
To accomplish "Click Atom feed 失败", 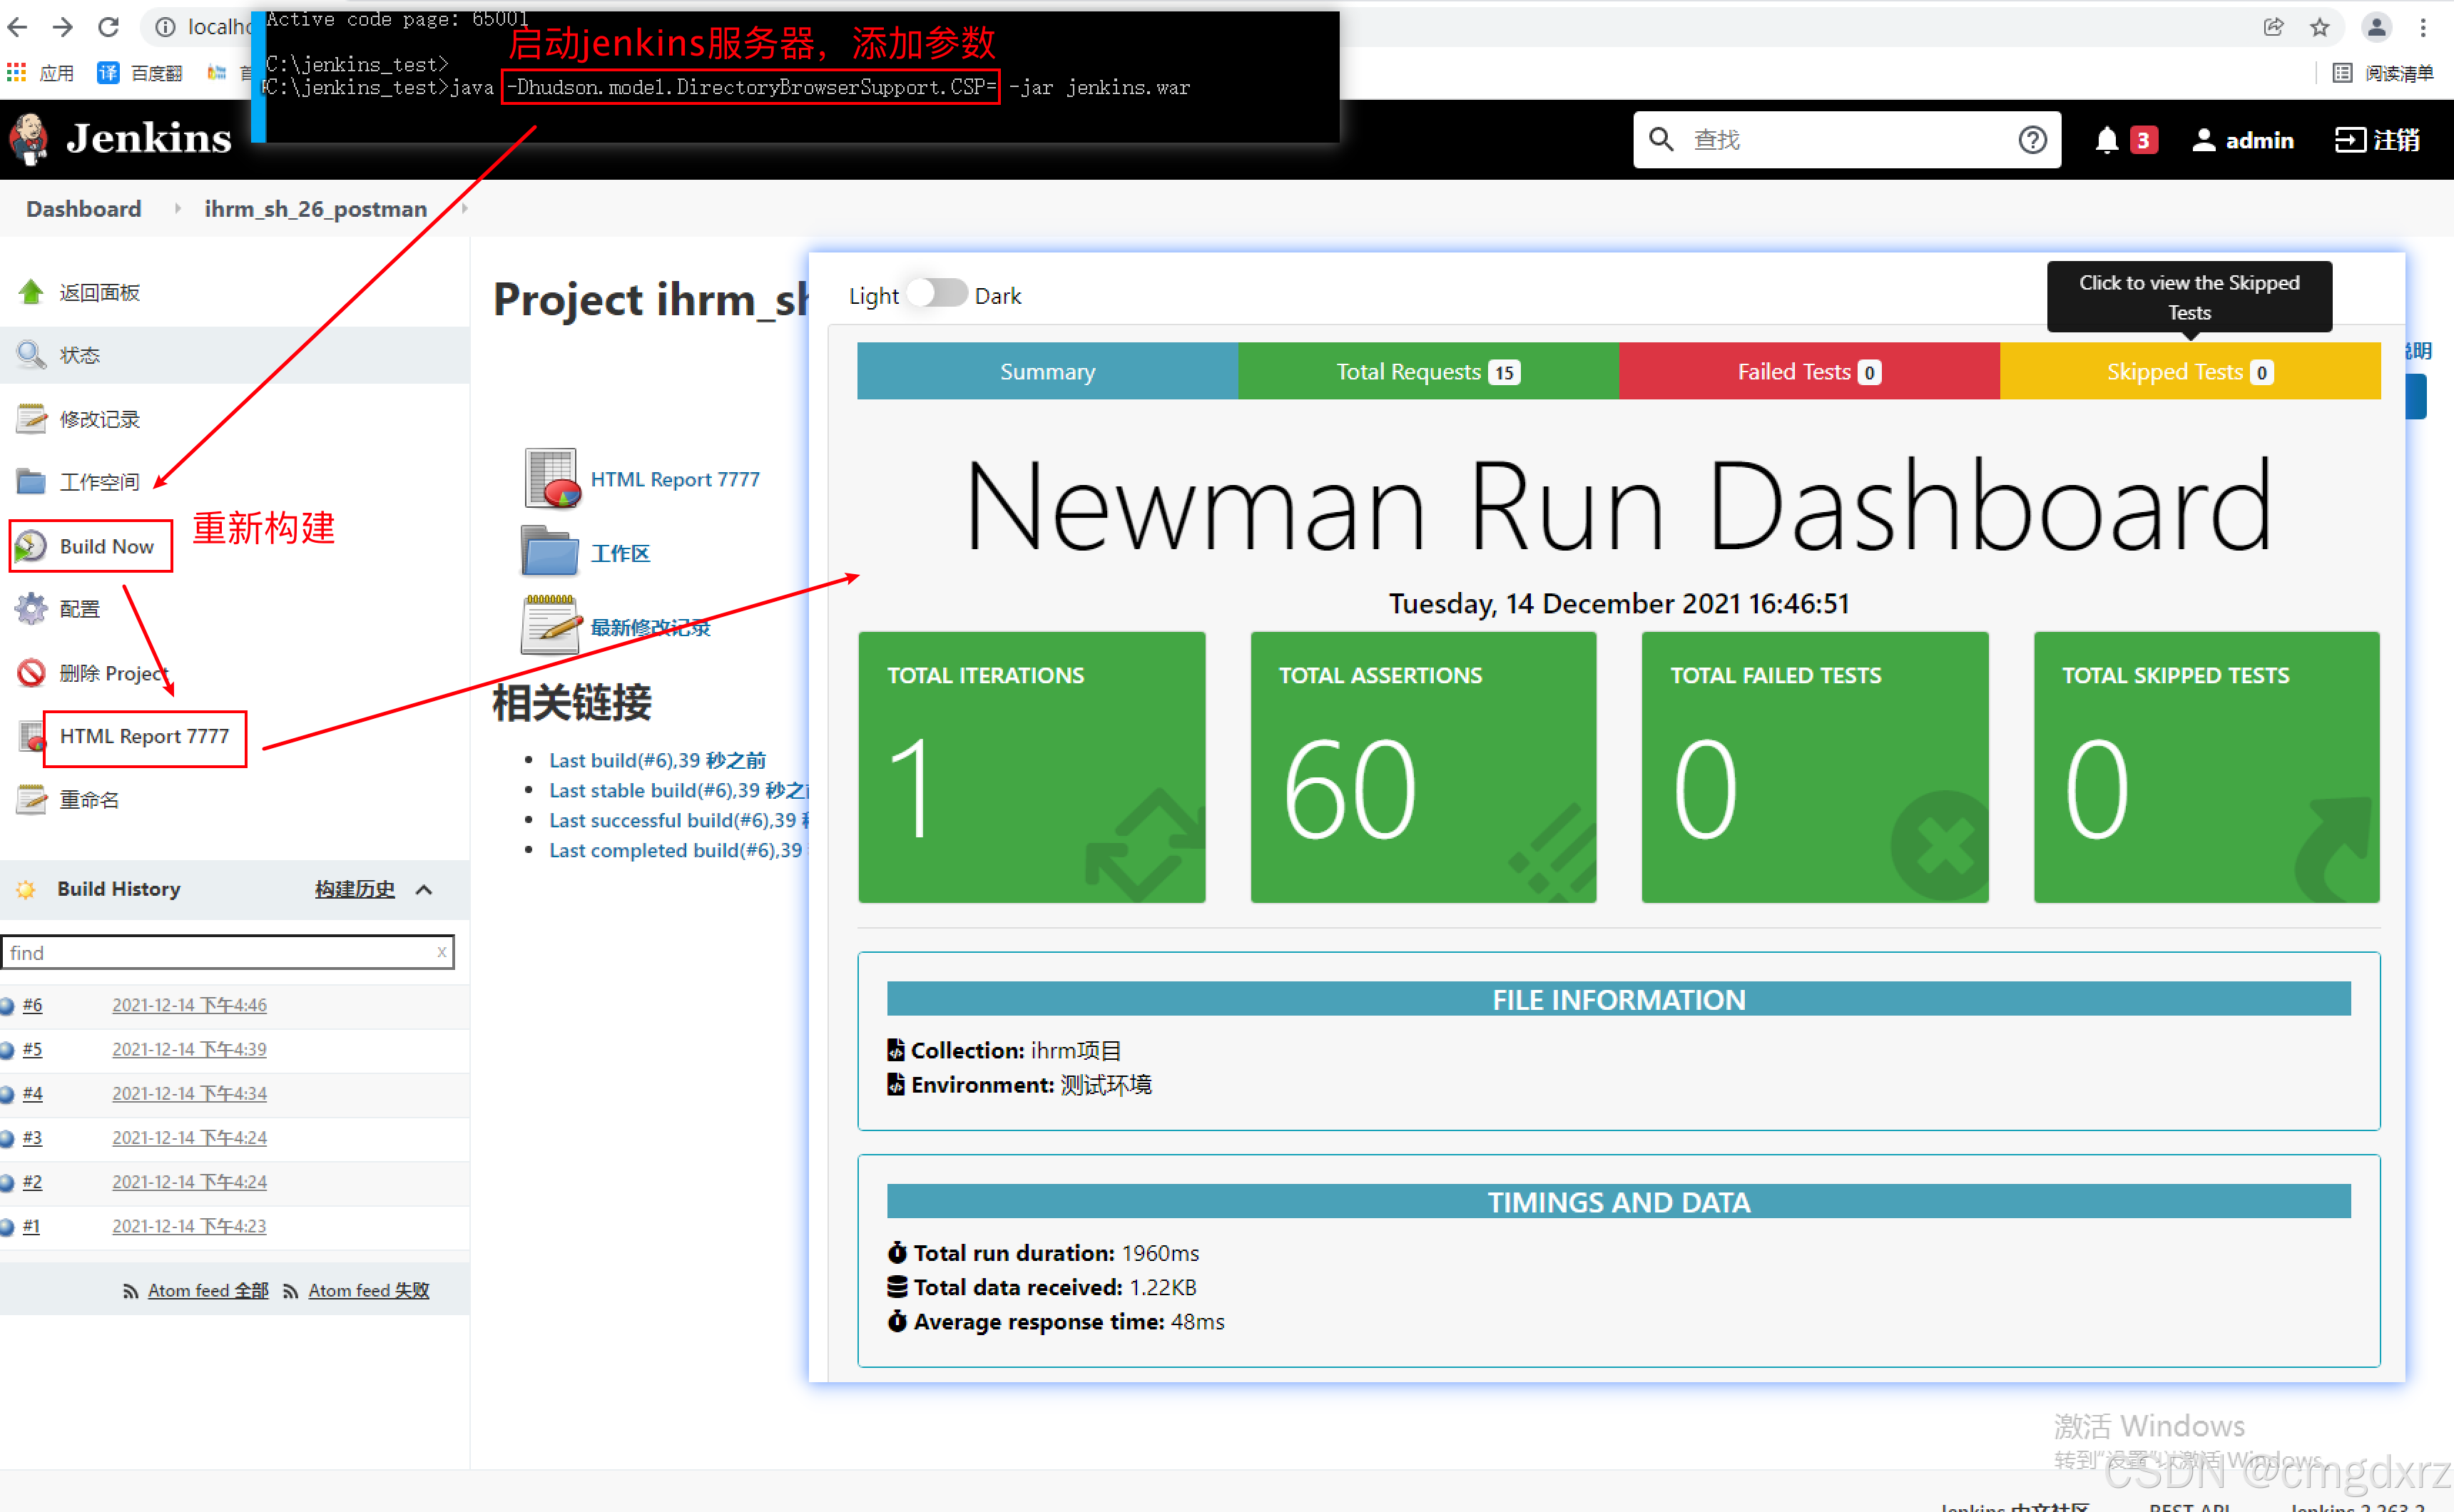I will (x=369, y=1290).
